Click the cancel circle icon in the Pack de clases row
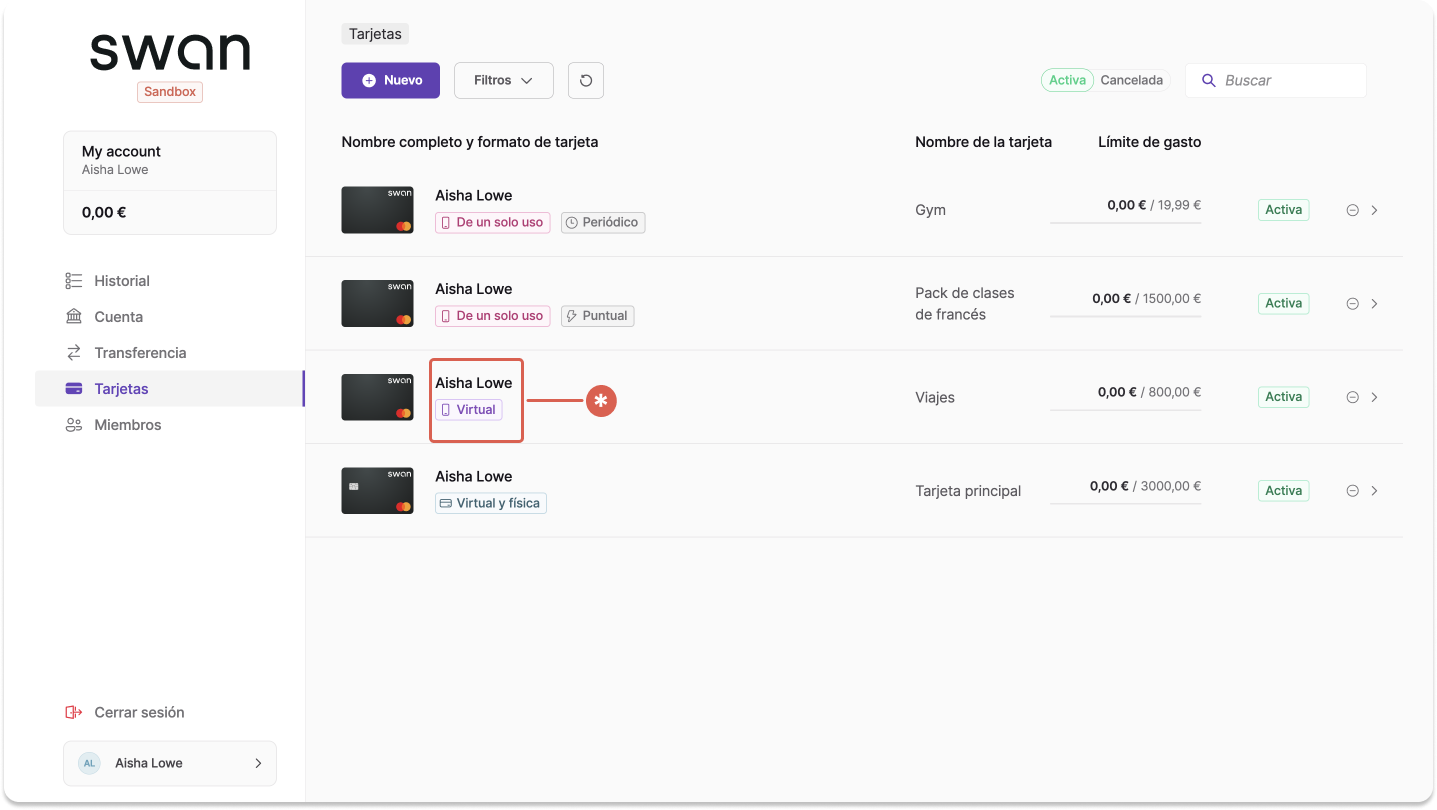The height and width of the screenshot is (810, 1437). pyautogui.click(x=1352, y=304)
